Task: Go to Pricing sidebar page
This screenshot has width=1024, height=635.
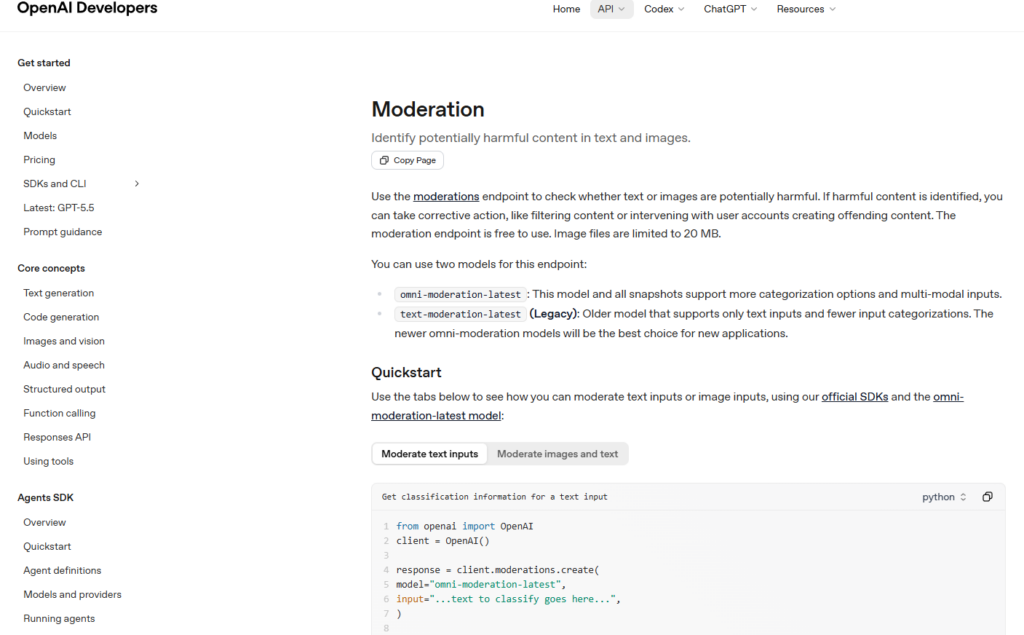Action: click(39, 160)
